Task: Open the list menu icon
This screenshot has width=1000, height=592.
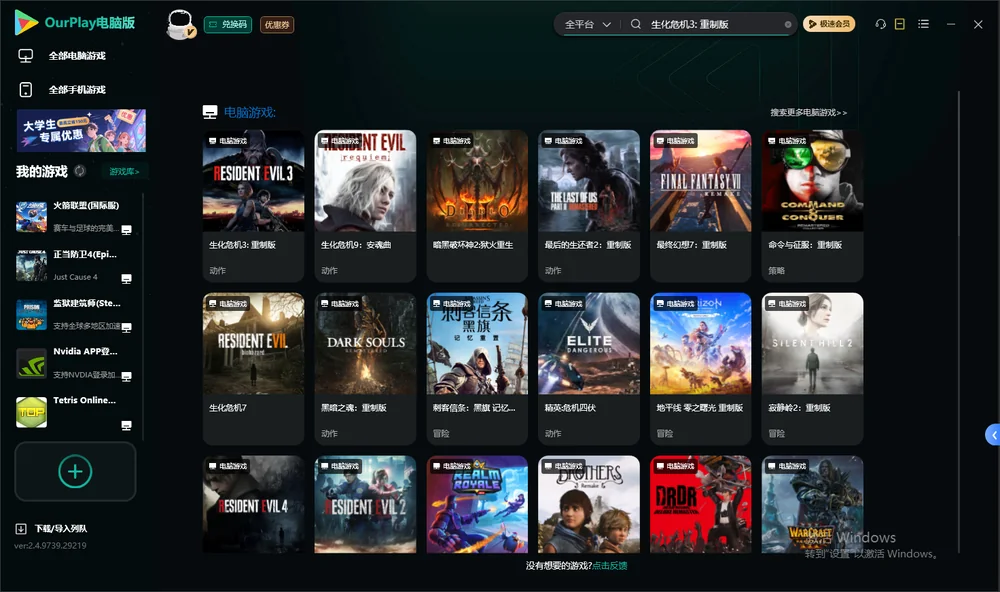Action: 923,24
